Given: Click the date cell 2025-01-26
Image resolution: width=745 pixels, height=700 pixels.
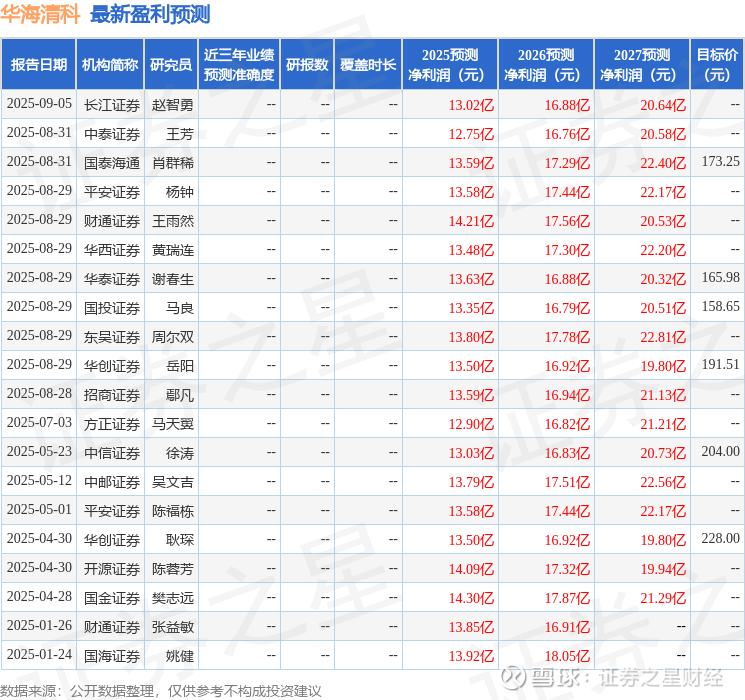Looking at the screenshot, I should (39, 625).
